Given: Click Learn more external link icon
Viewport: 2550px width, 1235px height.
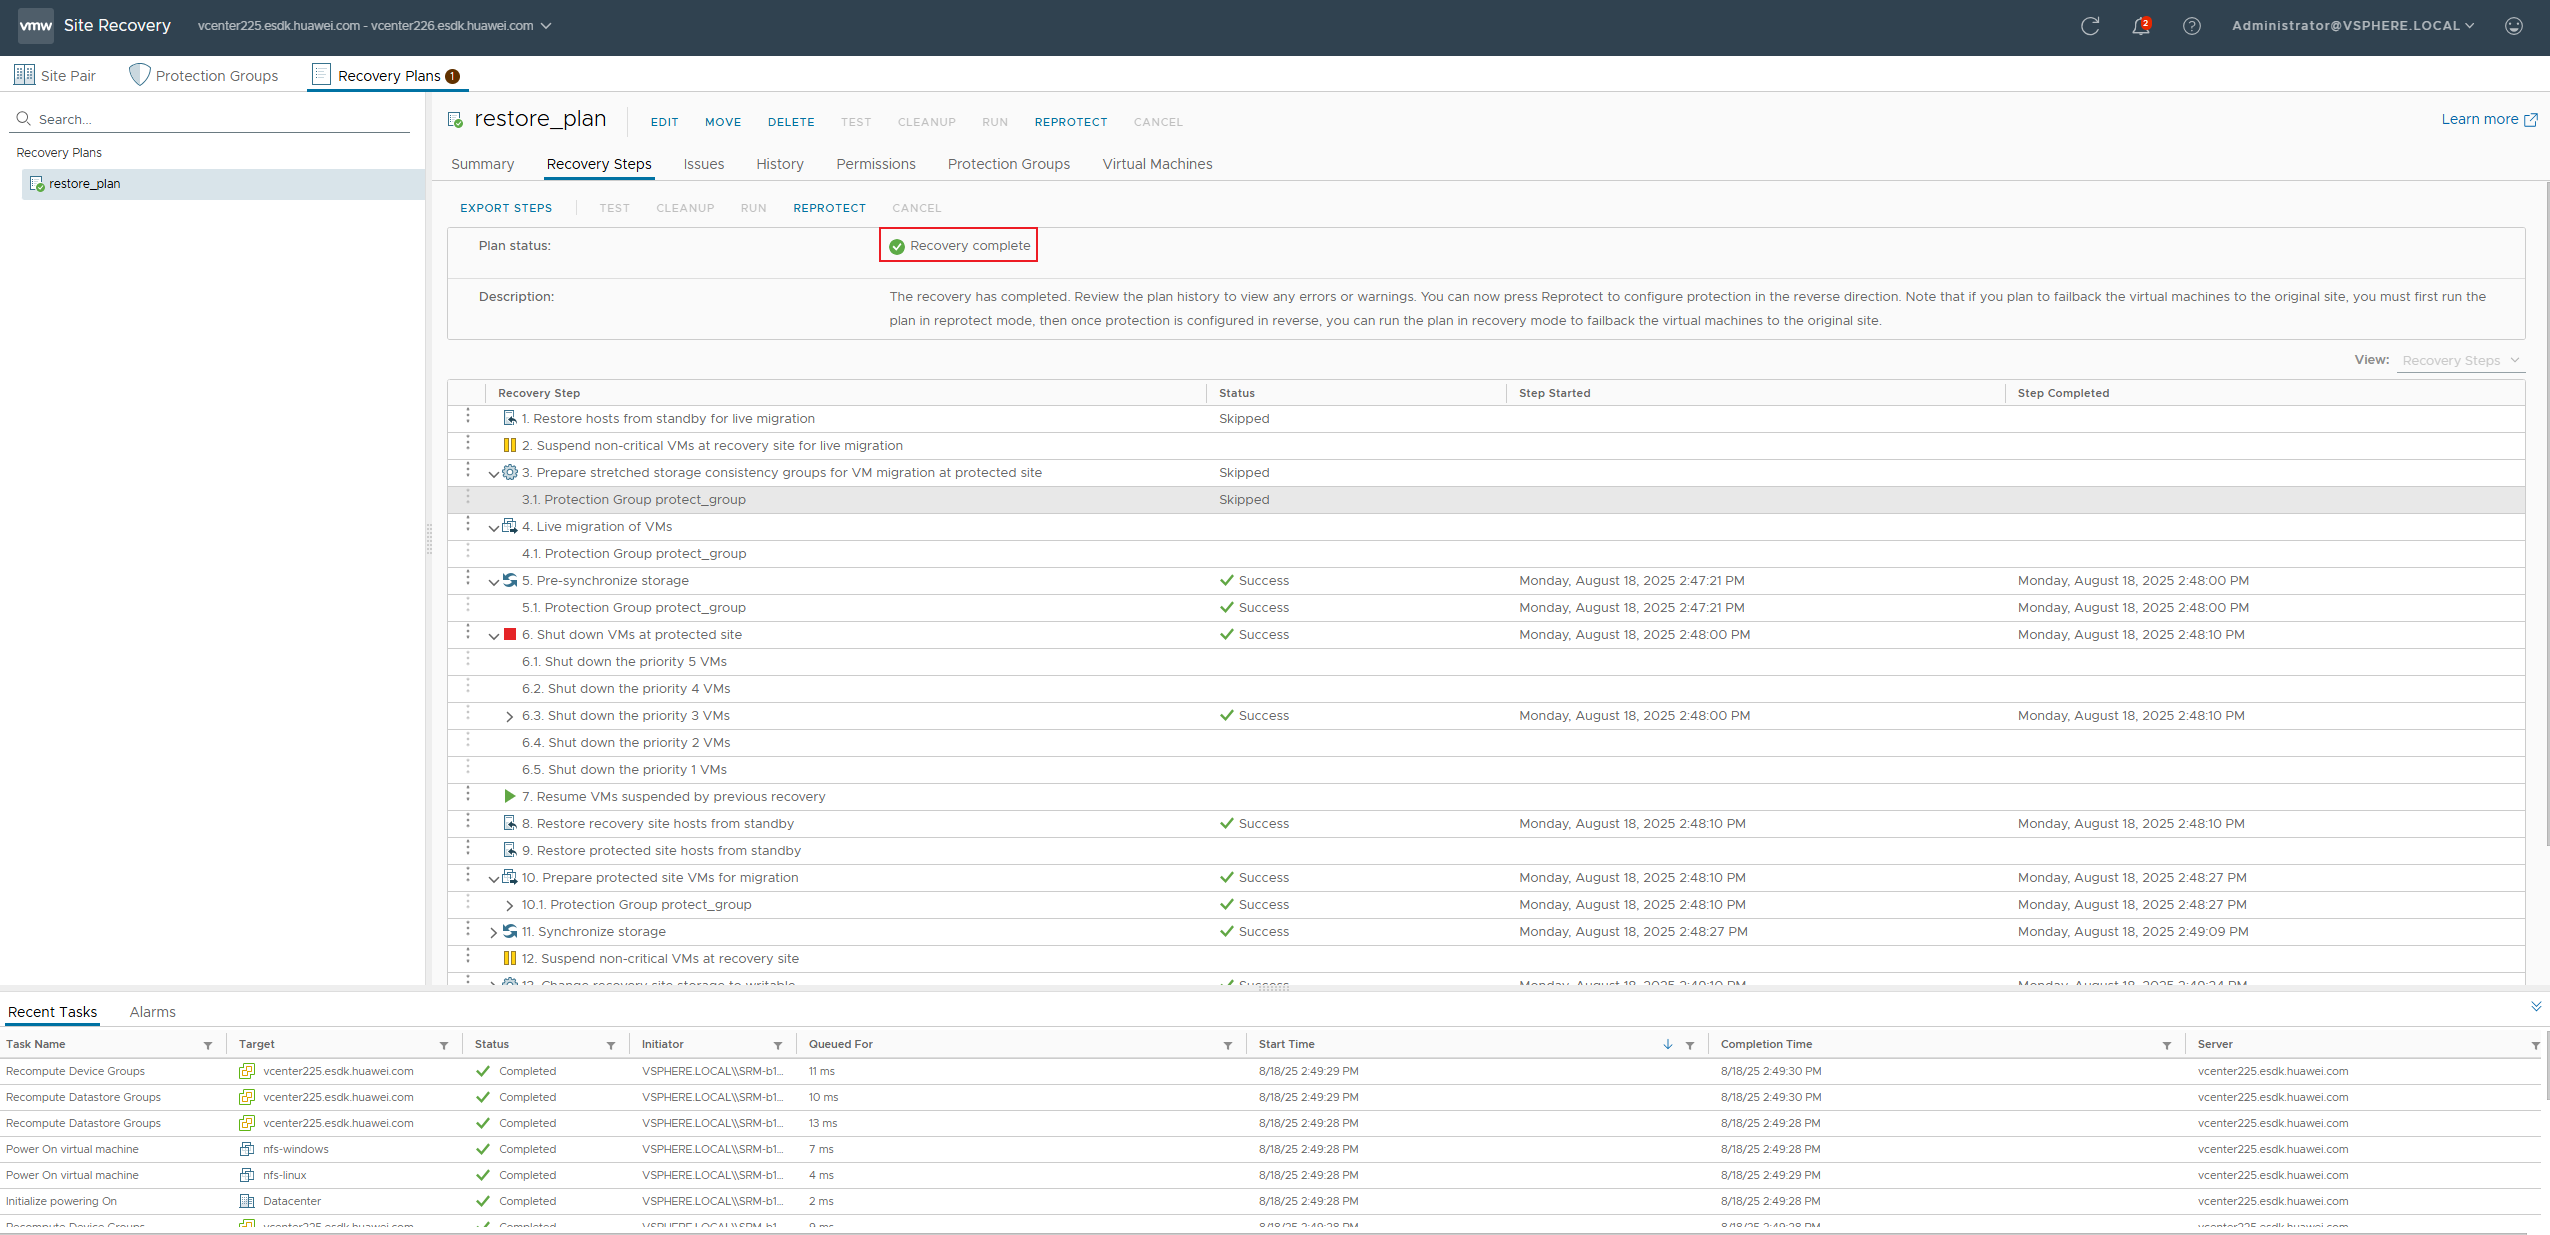Looking at the screenshot, I should (x=2530, y=120).
